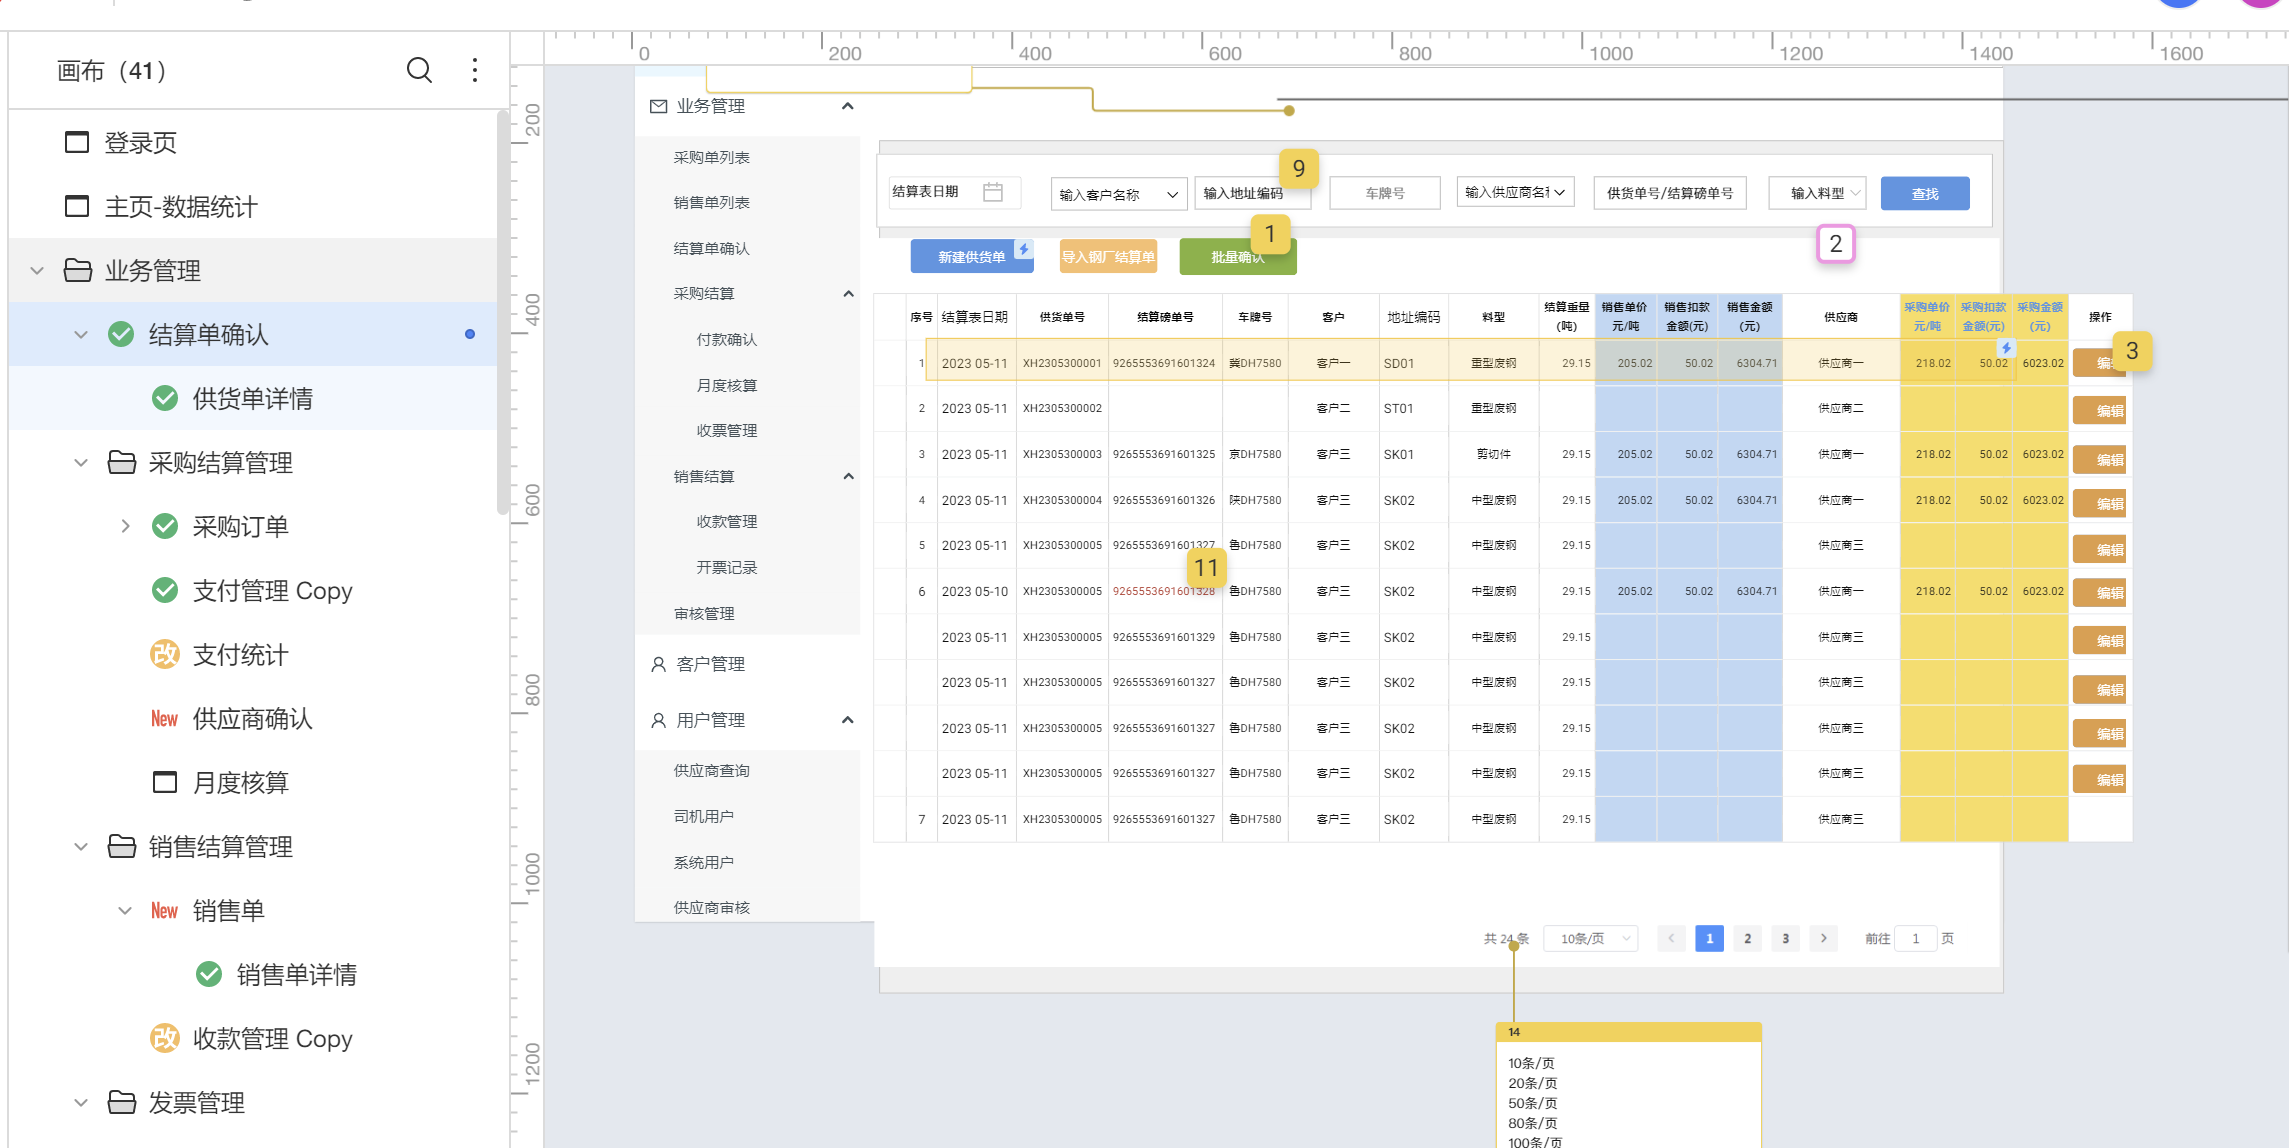
Task: Click the New badge of 销售单
Action: pos(164,910)
